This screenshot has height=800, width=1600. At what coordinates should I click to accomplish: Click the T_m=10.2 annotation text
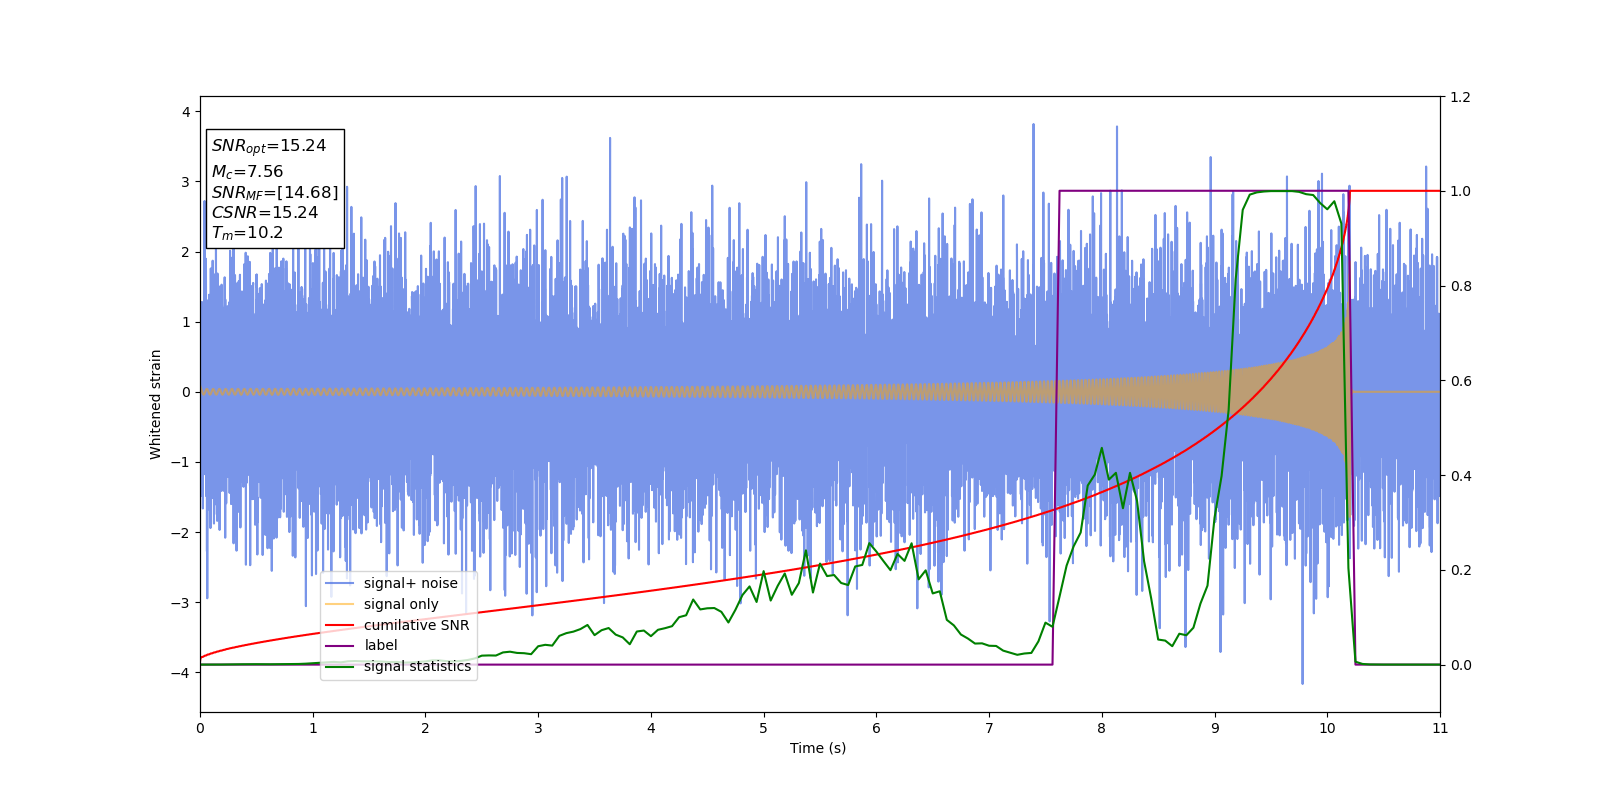(x=247, y=233)
